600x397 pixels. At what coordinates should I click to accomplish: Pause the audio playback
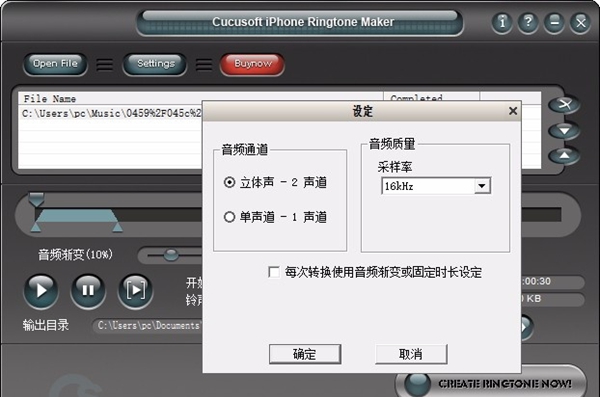coord(88,291)
